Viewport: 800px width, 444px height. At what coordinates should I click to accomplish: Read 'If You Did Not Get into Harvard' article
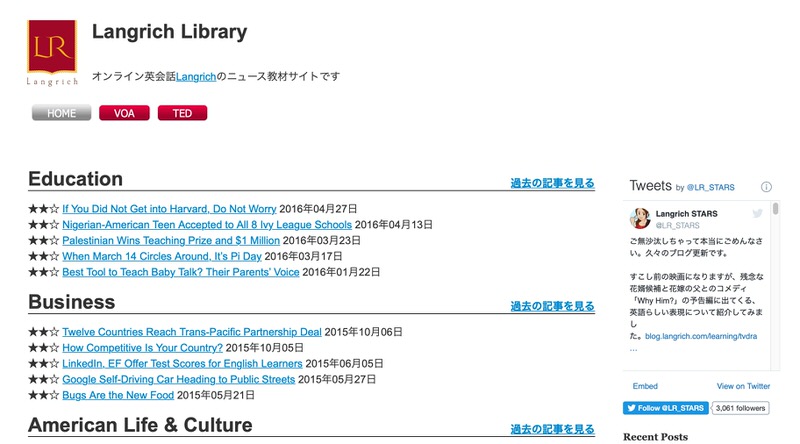tap(169, 209)
